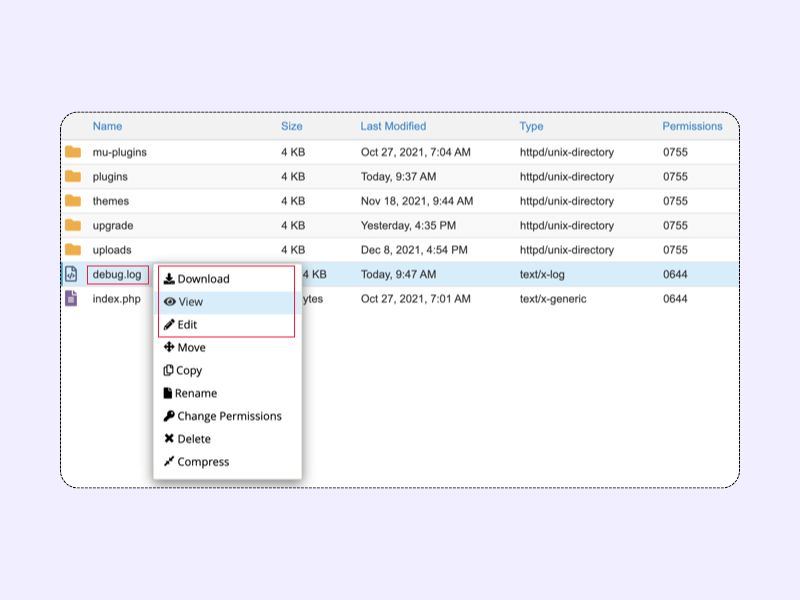This screenshot has width=800, height=600.
Task: Click 'Today, 9:47 AM' modified date
Action: (398, 274)
